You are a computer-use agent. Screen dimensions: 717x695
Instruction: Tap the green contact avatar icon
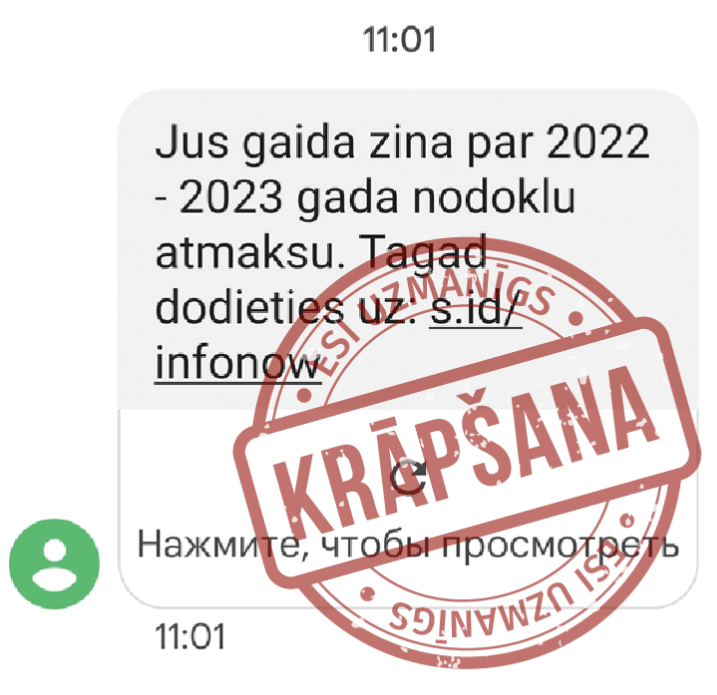(54, 563)
